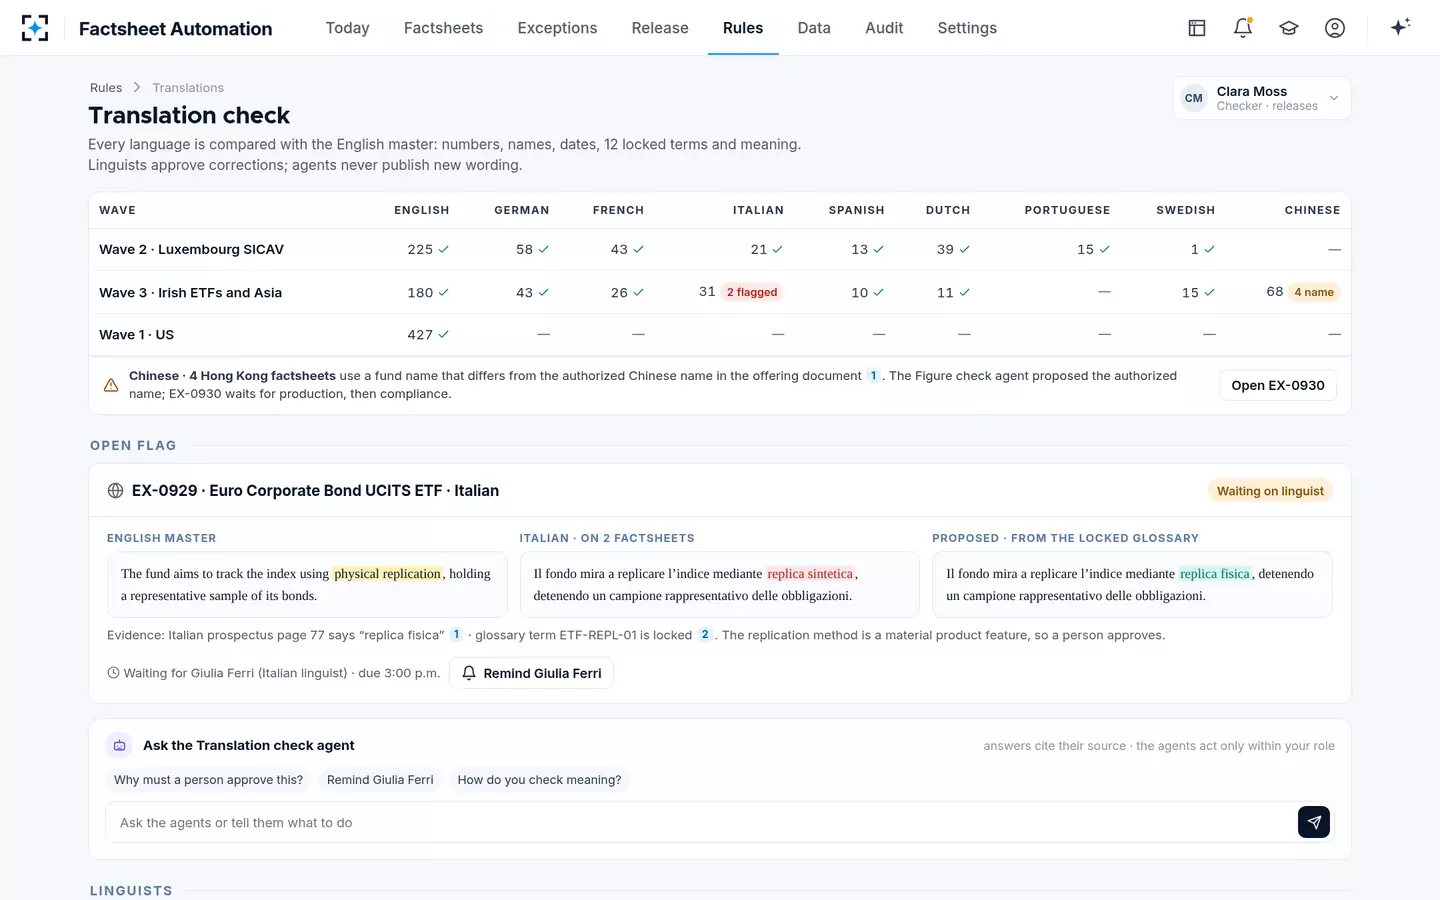This screenshot has width=1440, height=900.
Task: Choose the 'How do you check meaning?' suggestion
Action: [x=539, y=780]
